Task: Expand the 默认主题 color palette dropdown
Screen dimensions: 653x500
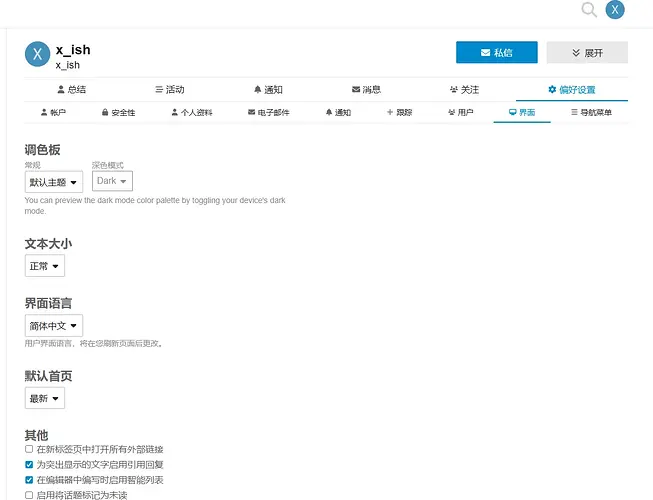Action: (x=53, y=182)
